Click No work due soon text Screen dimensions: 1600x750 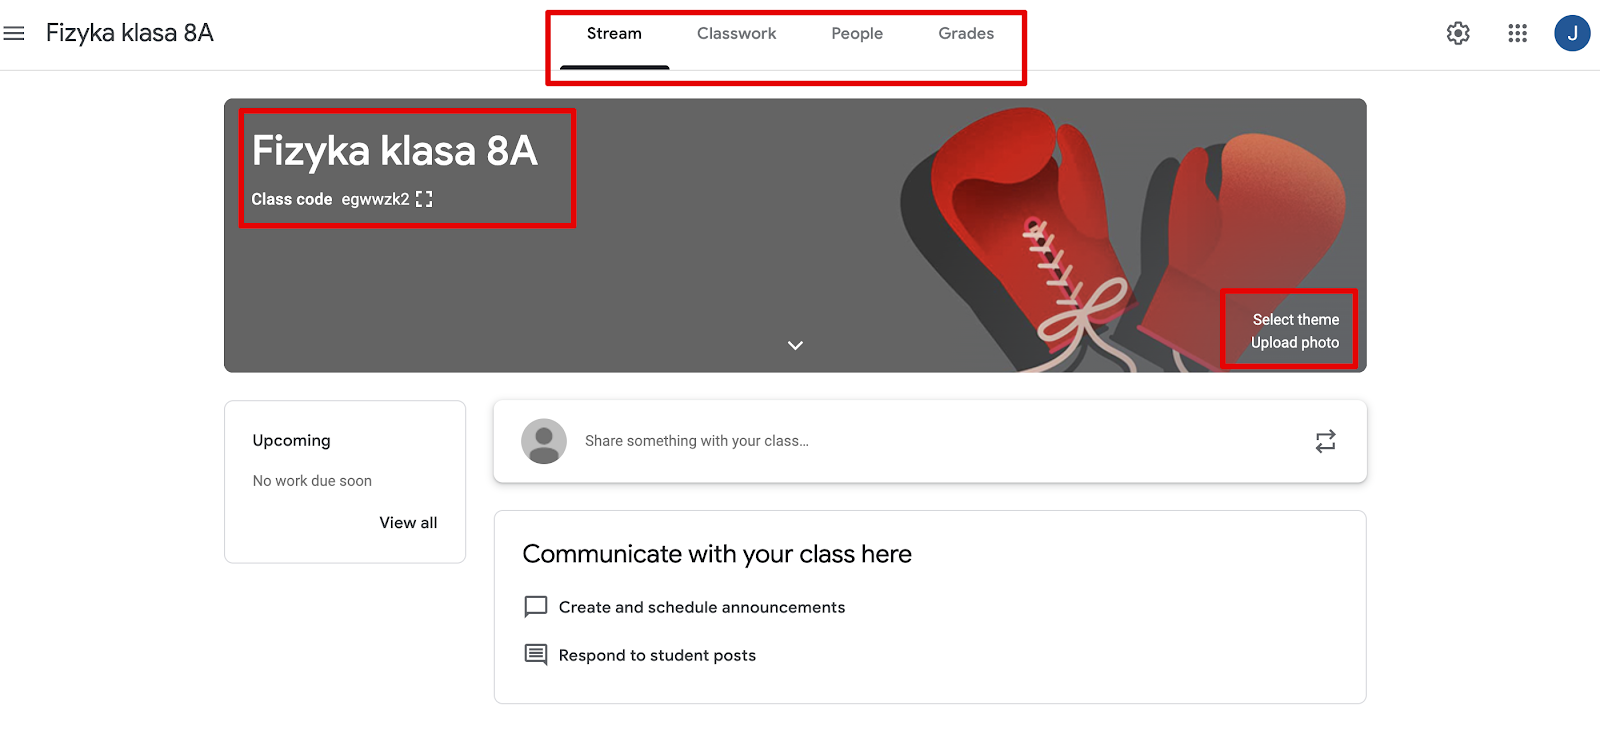[x=312, y=481]
